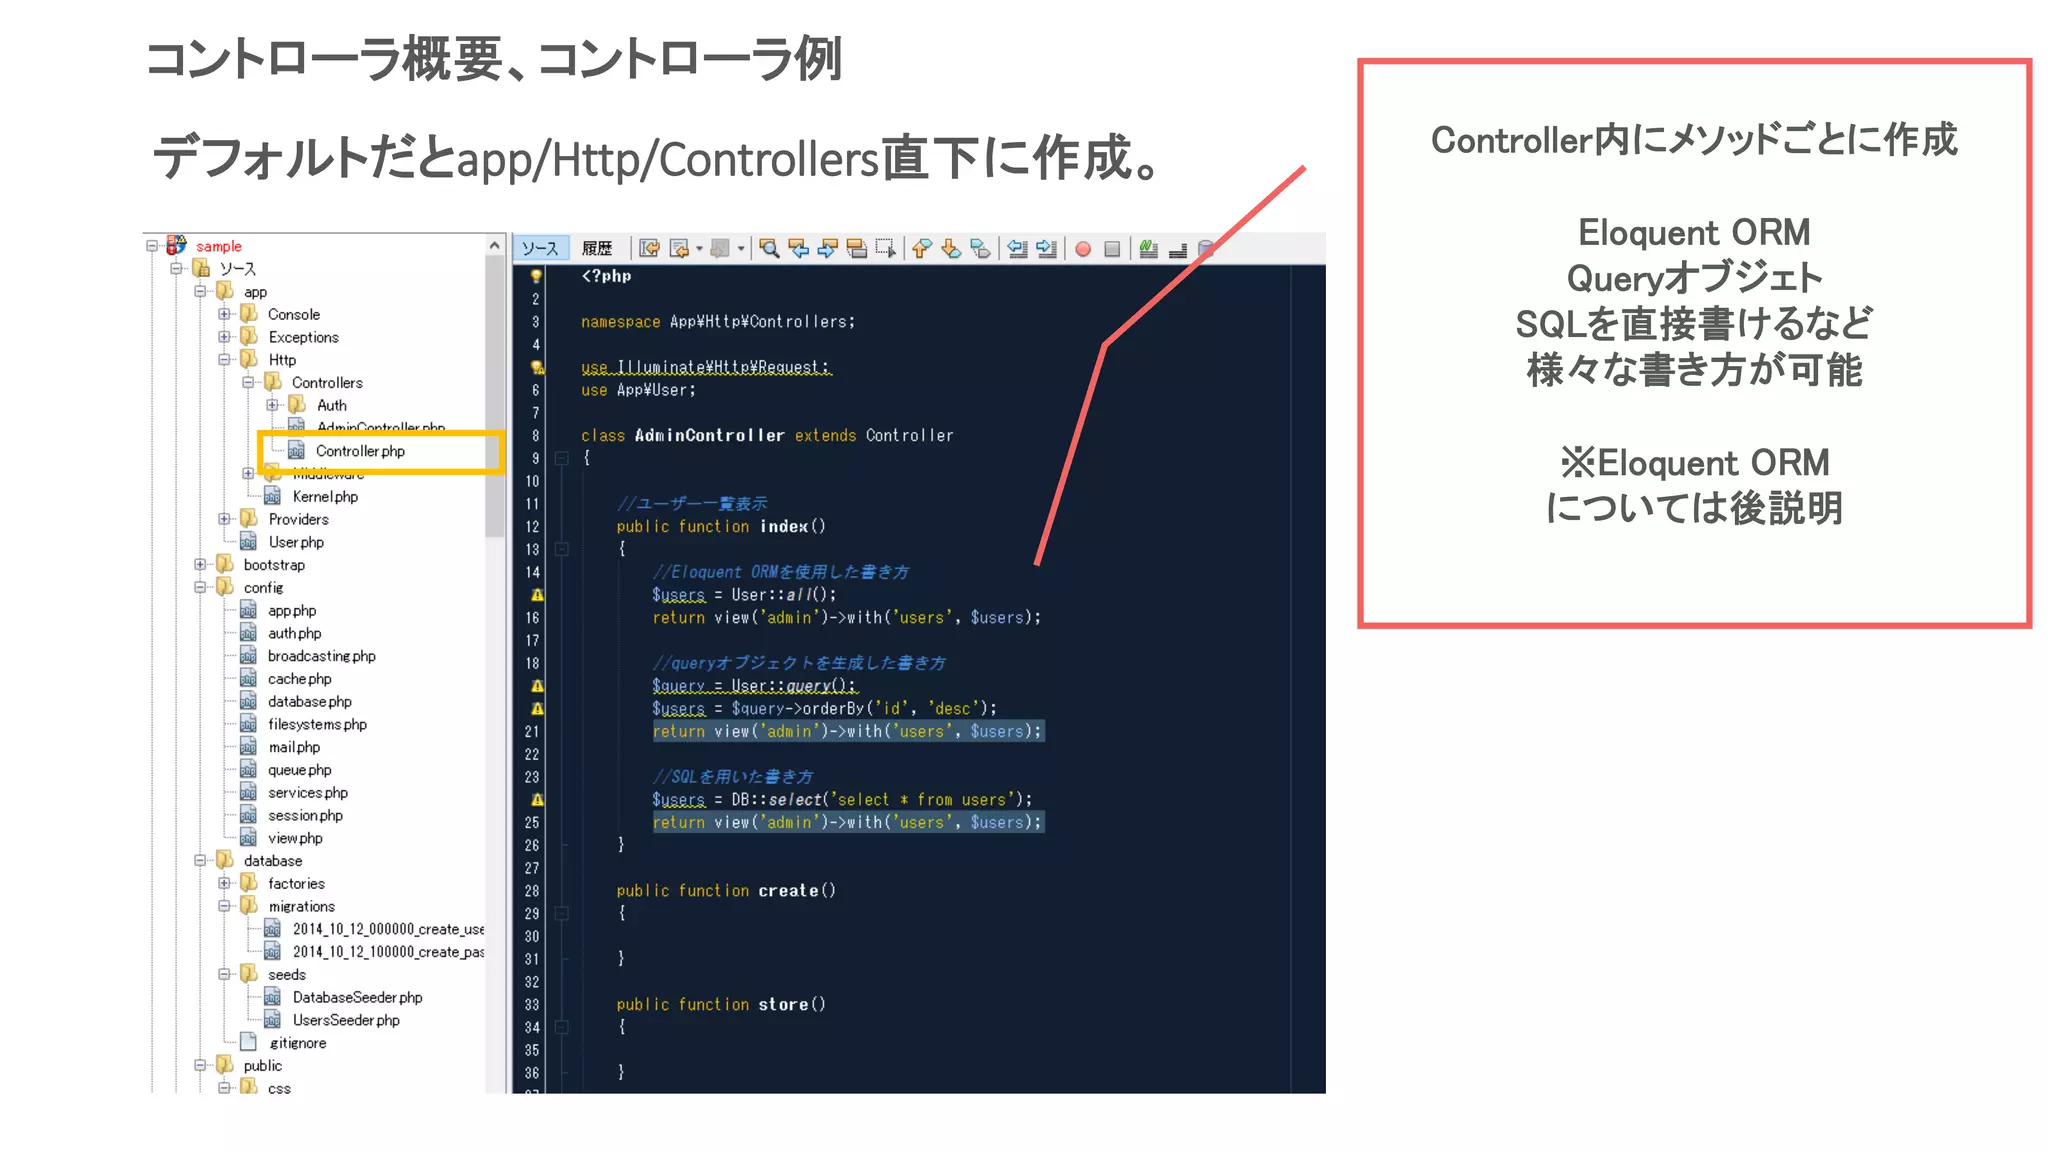The width and height of the screenshot is (2048, 1152).
Task: Switch to the ソース editor tab
Action: pos(540,248)
